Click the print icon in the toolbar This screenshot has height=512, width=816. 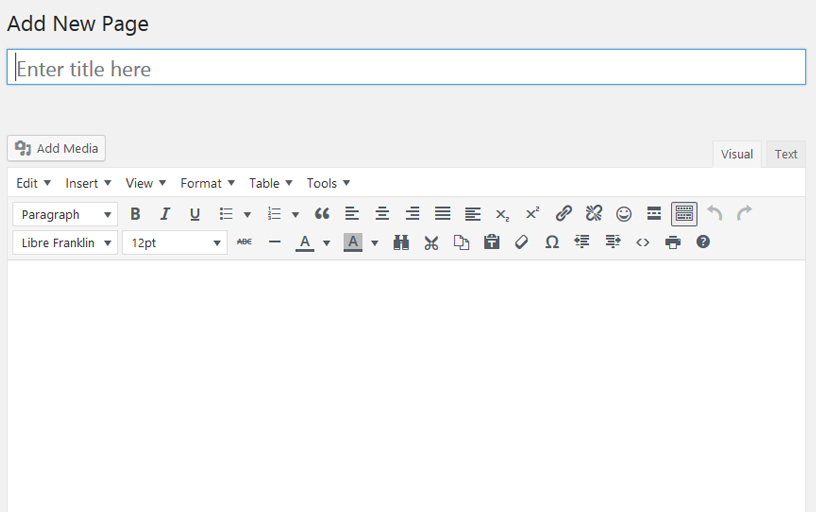click(673, 242)
